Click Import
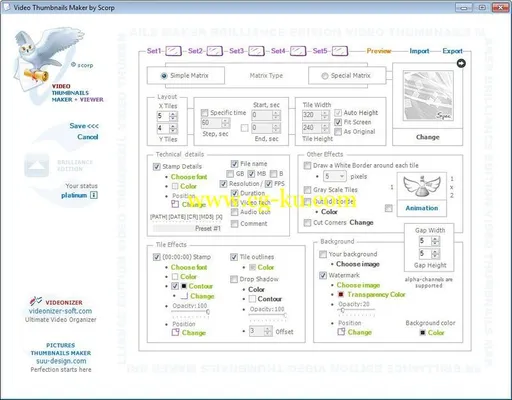This screenshot has height=400, width=512. pos(419,51)
